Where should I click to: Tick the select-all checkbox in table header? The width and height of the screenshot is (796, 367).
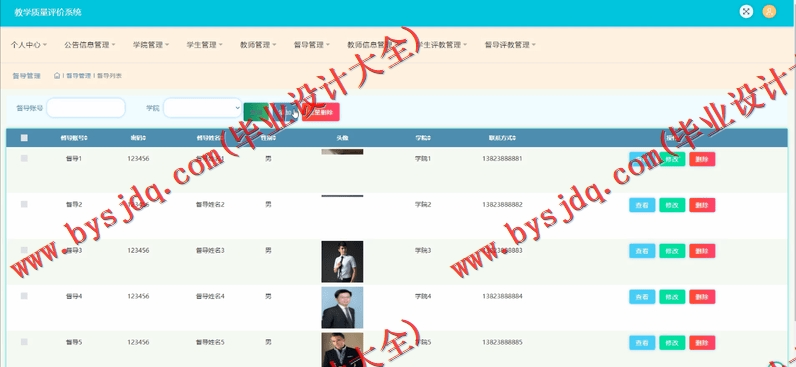(x=24, y=138)
